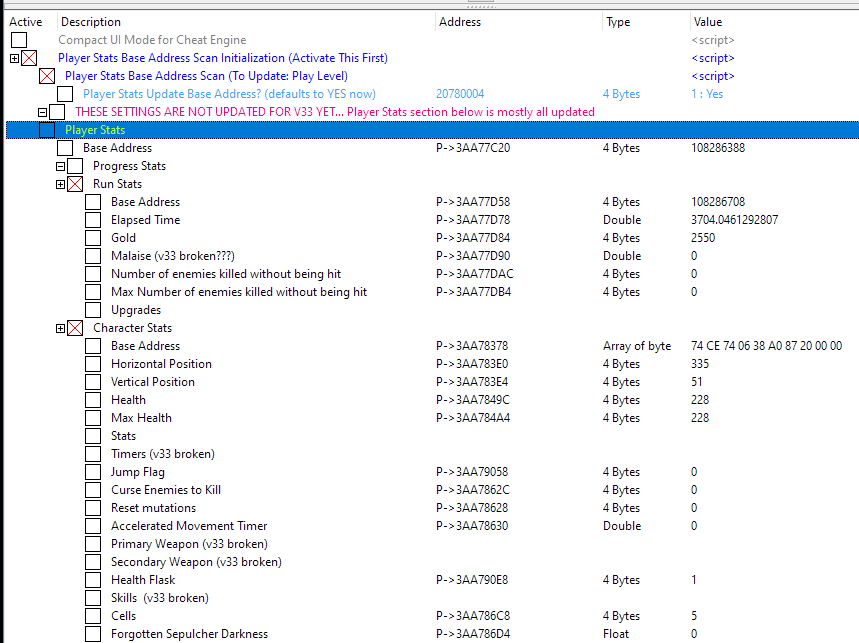Viewport: 859px width, 643px height.
Task: Click Run Stats Base Address value 108286708
Action: click(718, 202)
